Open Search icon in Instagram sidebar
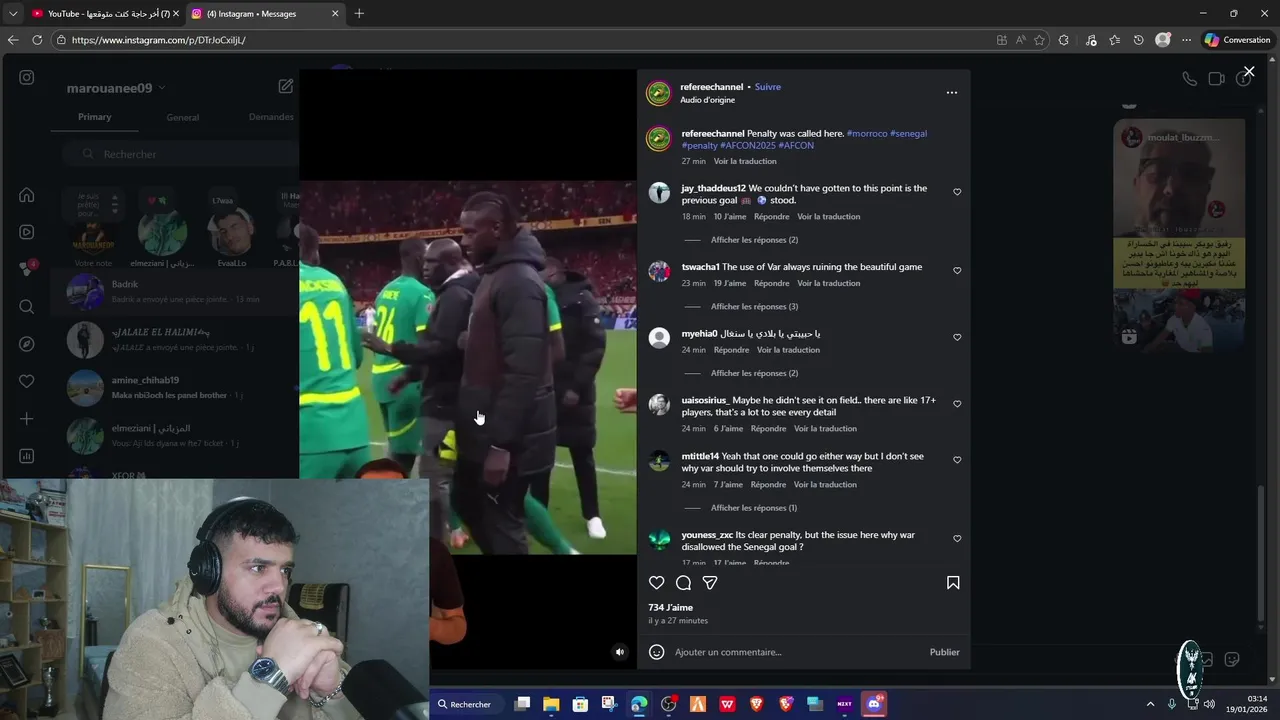 (x=27, y=307)
